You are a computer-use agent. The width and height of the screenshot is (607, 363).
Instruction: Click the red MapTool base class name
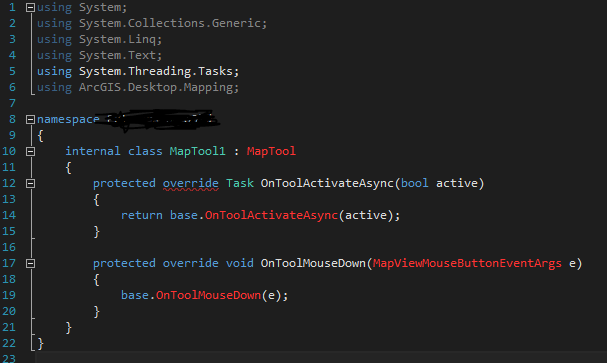click(x=271, y=151)
